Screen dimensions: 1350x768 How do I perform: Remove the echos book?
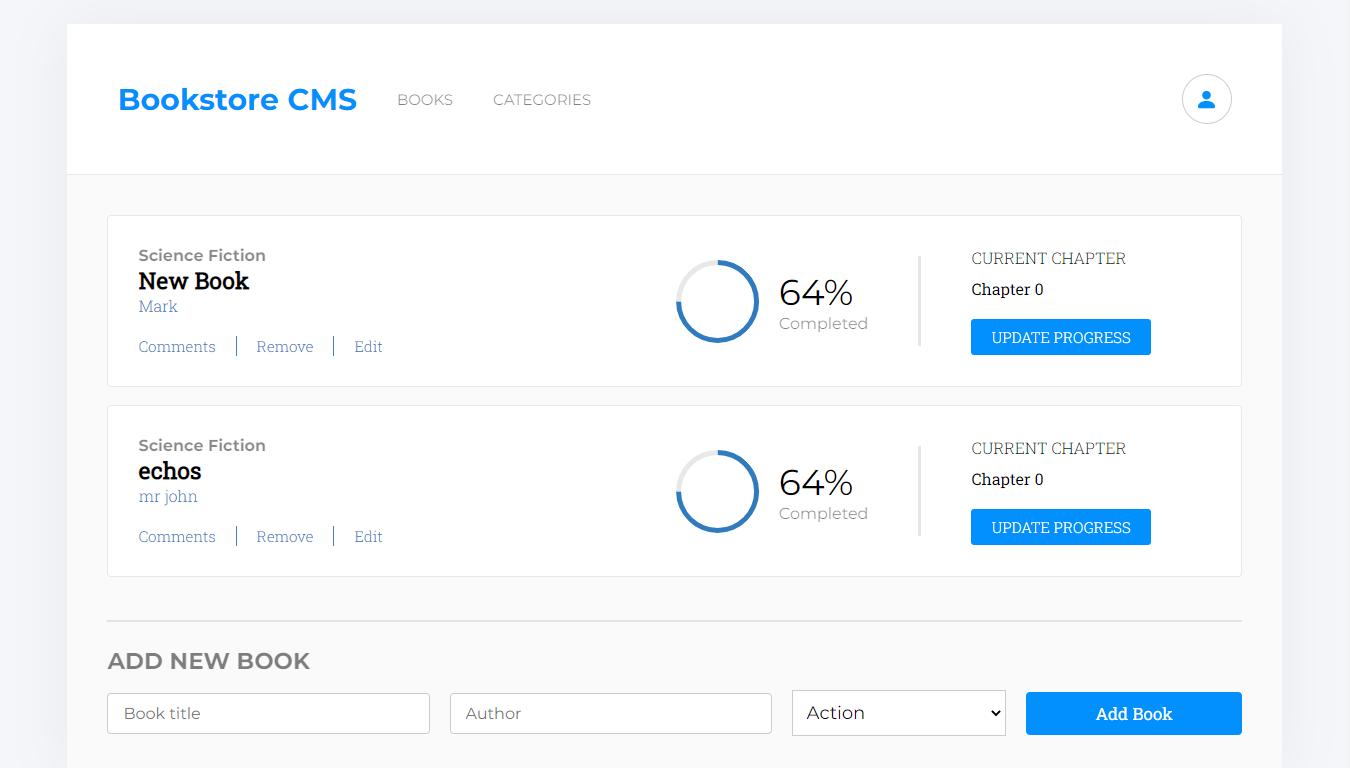pyautogui.click(x=285, y=537)
